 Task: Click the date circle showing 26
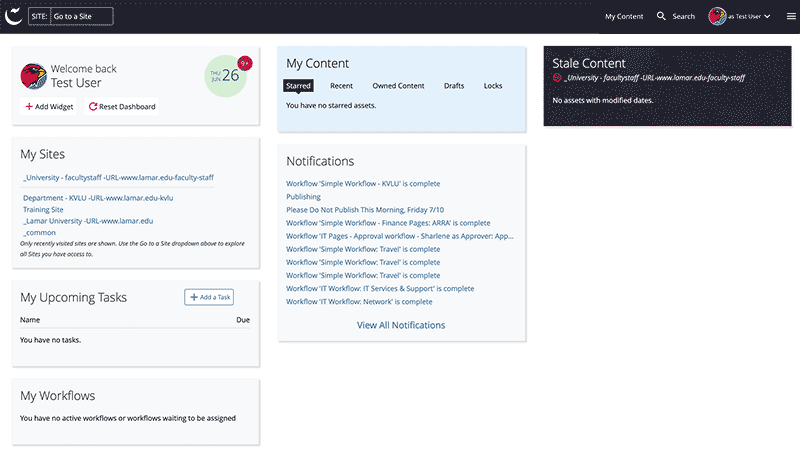(x=225, y=76)
